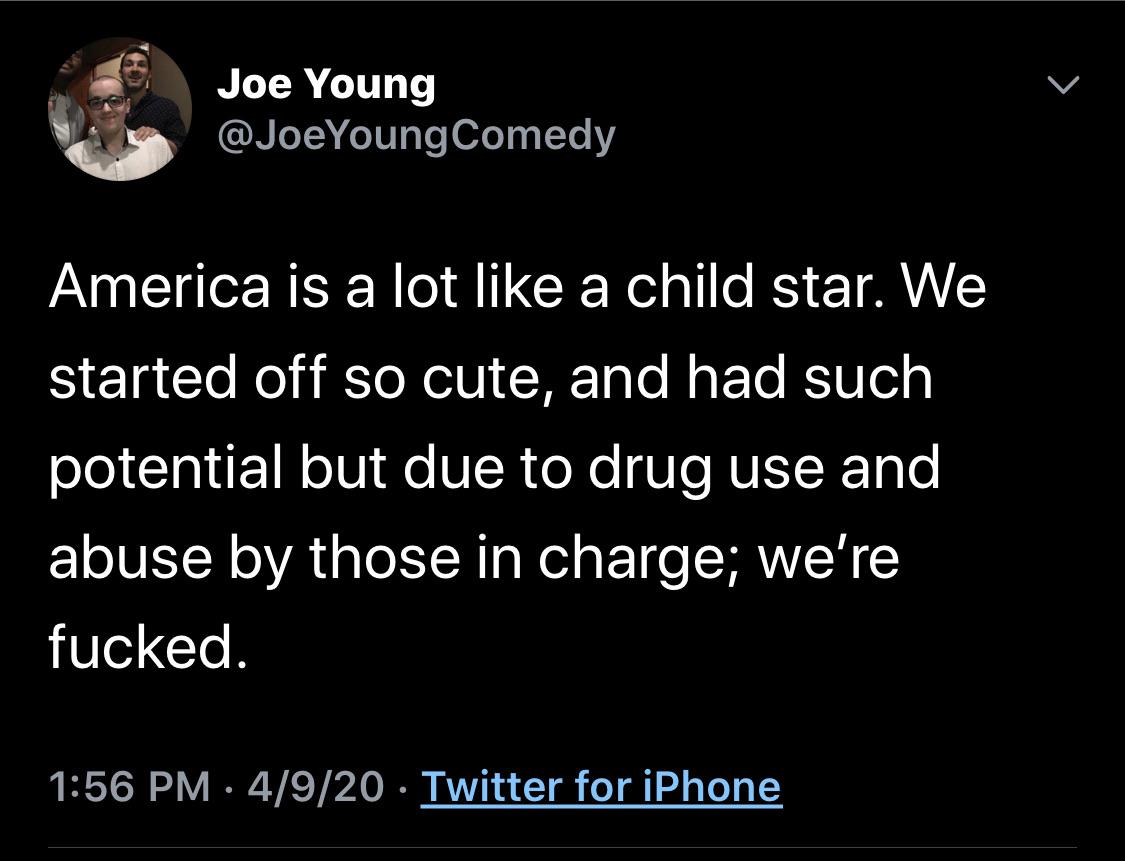Click Joe Young's profile avatar
Screen dimensions: 1125x861
[x=119, y=109]
